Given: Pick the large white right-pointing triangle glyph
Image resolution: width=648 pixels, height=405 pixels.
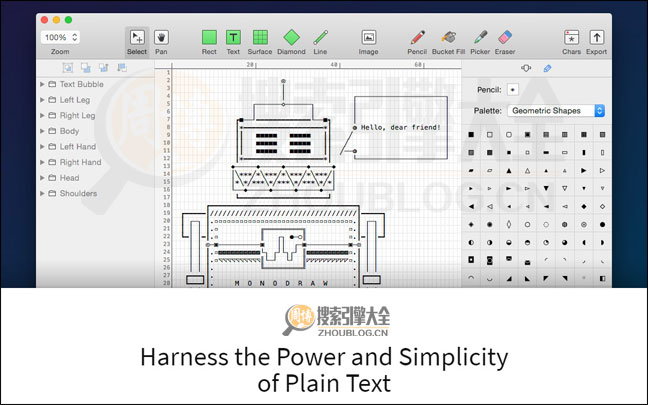Looking at the screenshot, I should [602, 170].
